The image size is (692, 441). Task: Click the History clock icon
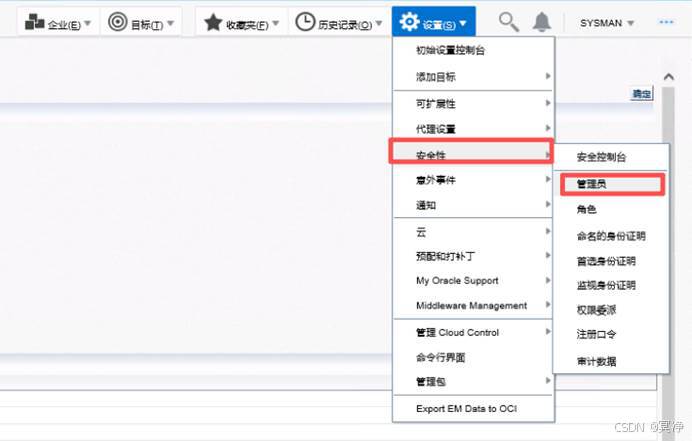coord(305,22)
